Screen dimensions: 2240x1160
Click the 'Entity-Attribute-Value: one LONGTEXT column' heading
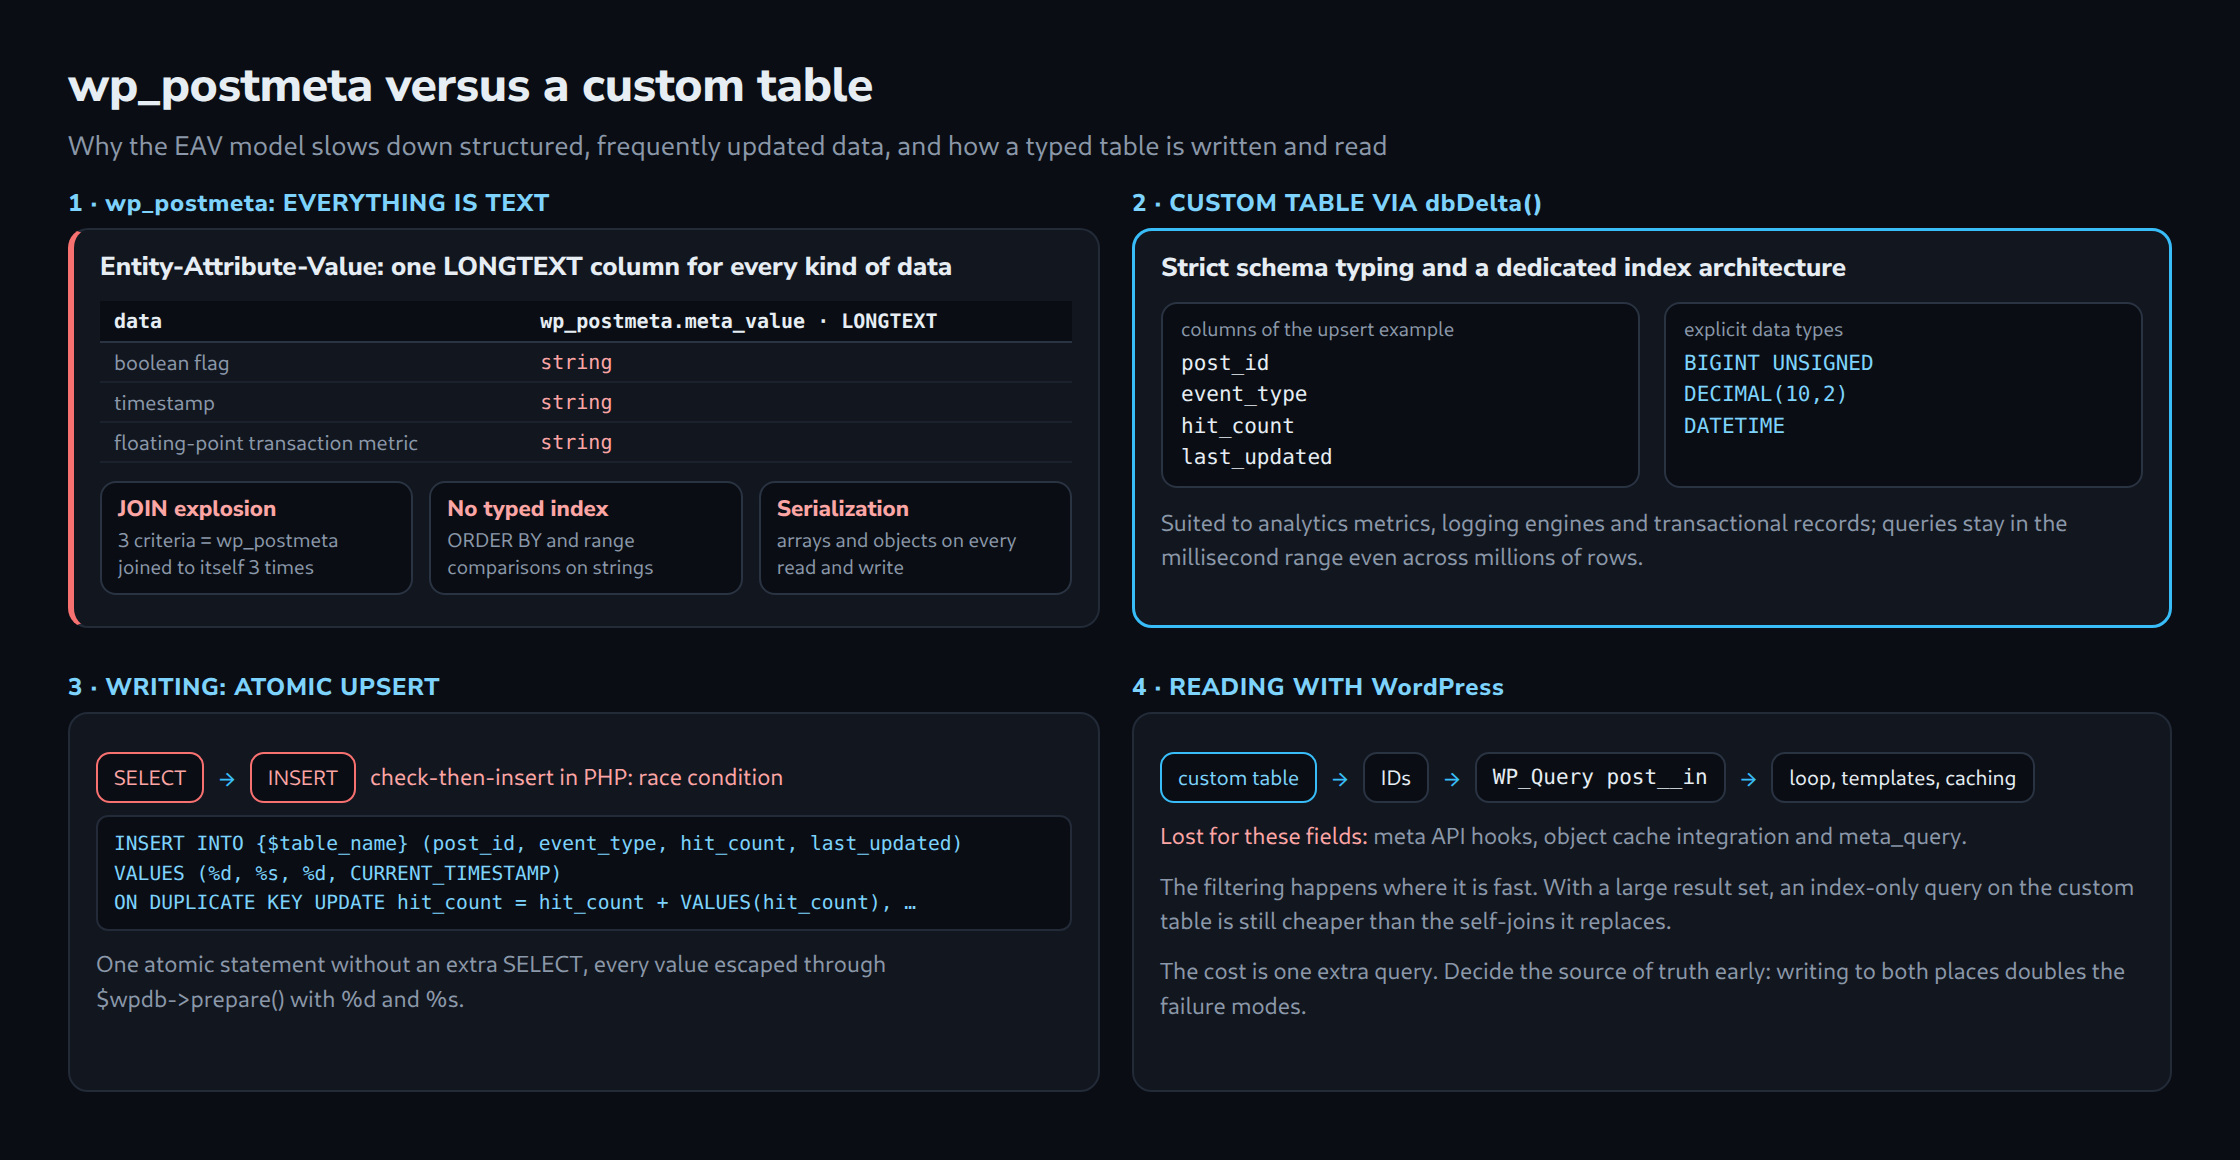pos(526,266)
